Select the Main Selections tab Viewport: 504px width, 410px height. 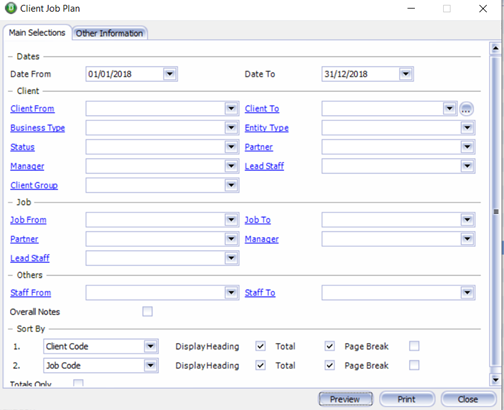coord(37,33)
